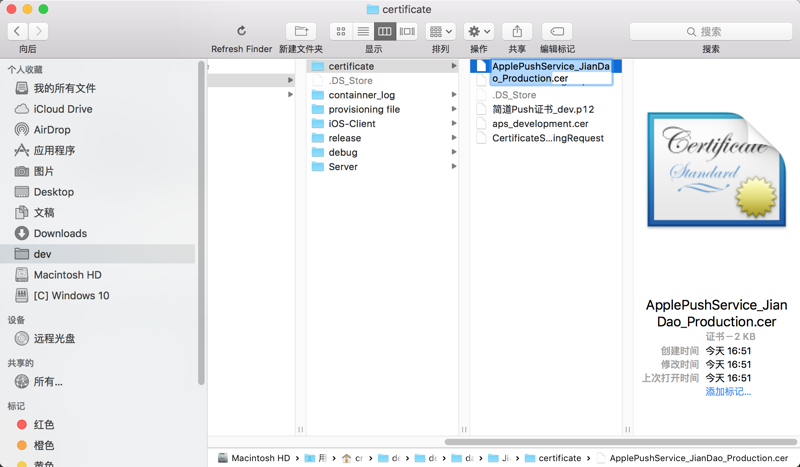This screenshot has height=467, width=800.
Task: Open the arrange (排列) dropdown
Action: coord(440,31)
